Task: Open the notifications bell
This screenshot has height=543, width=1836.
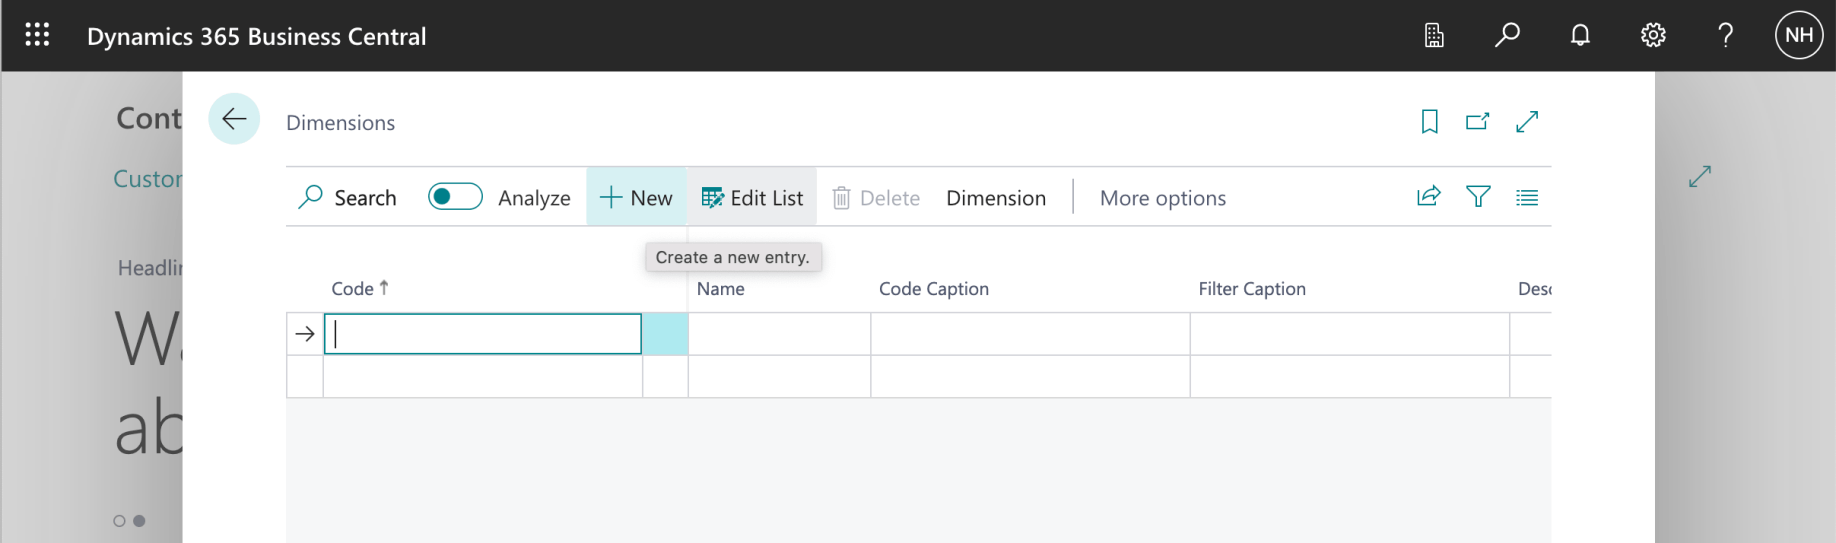Action: point(1580,36)
